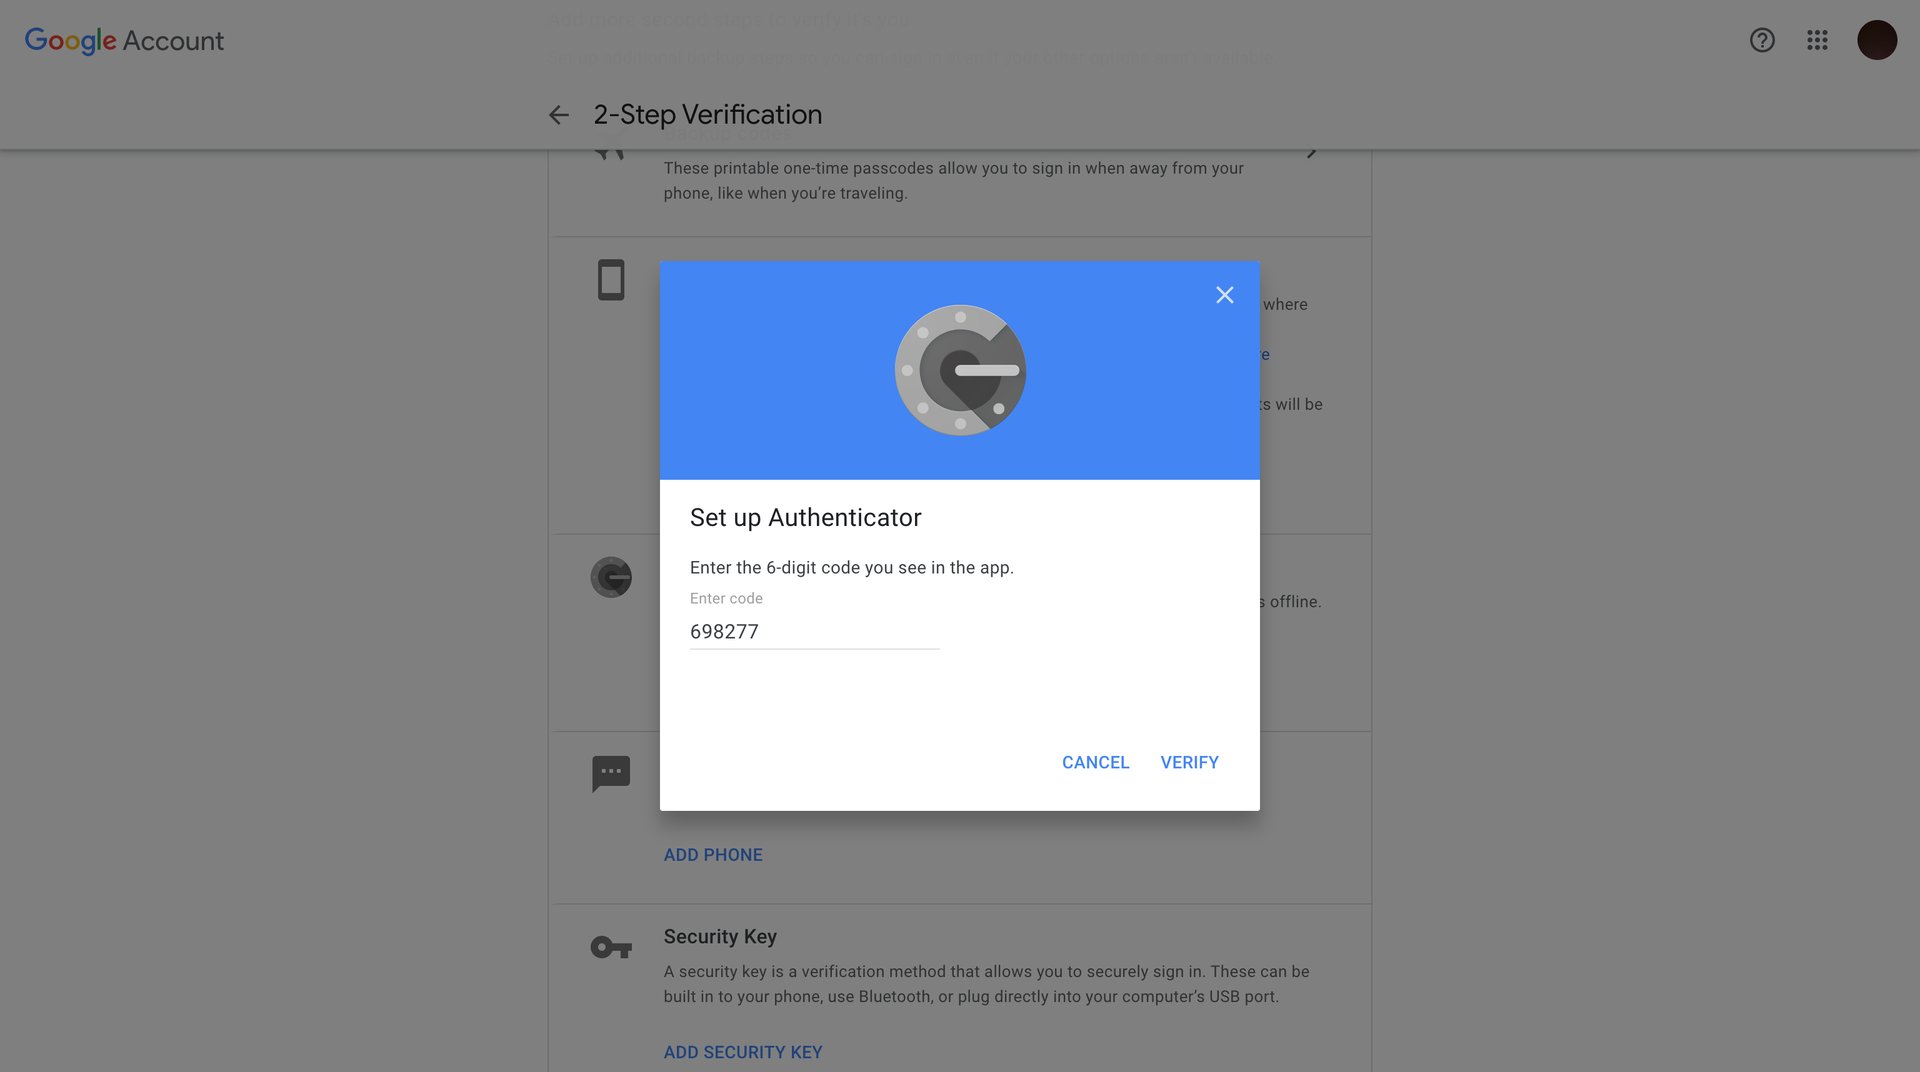1920x1072 pixels.
Task: Click the Set up Authenticator dialog title
Action: pos(806,517)
